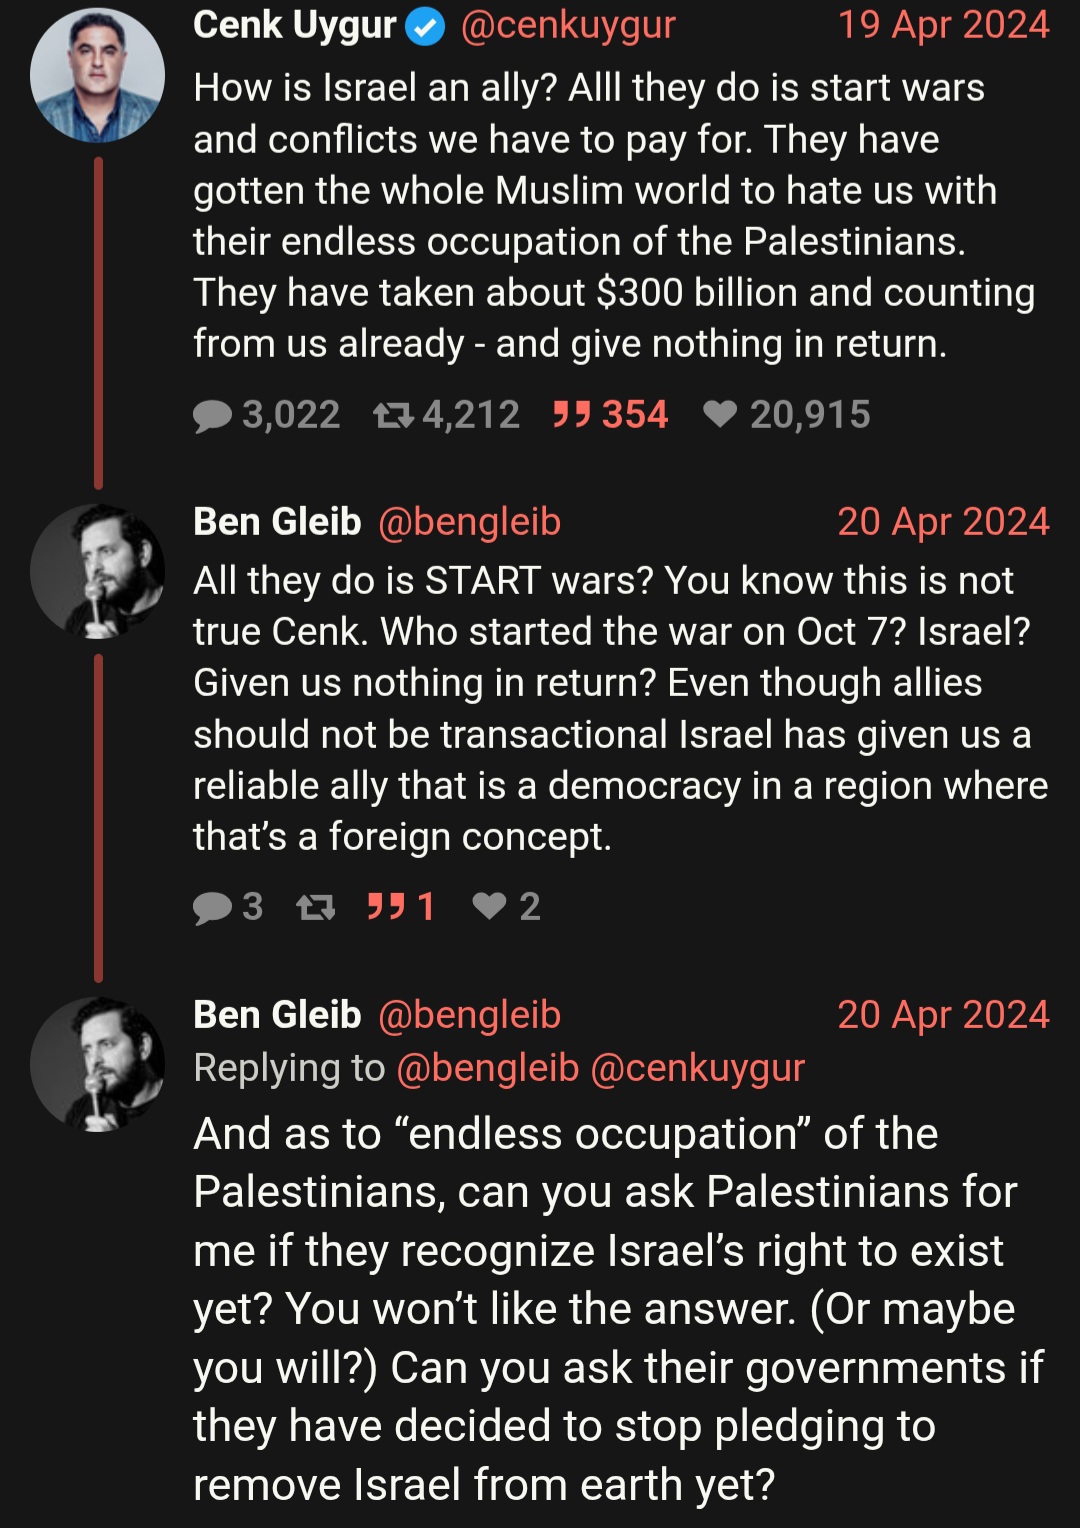Click retweet icon showing 4,212
Screen dimensions: 1080x1528
click(x=393, y=415)
